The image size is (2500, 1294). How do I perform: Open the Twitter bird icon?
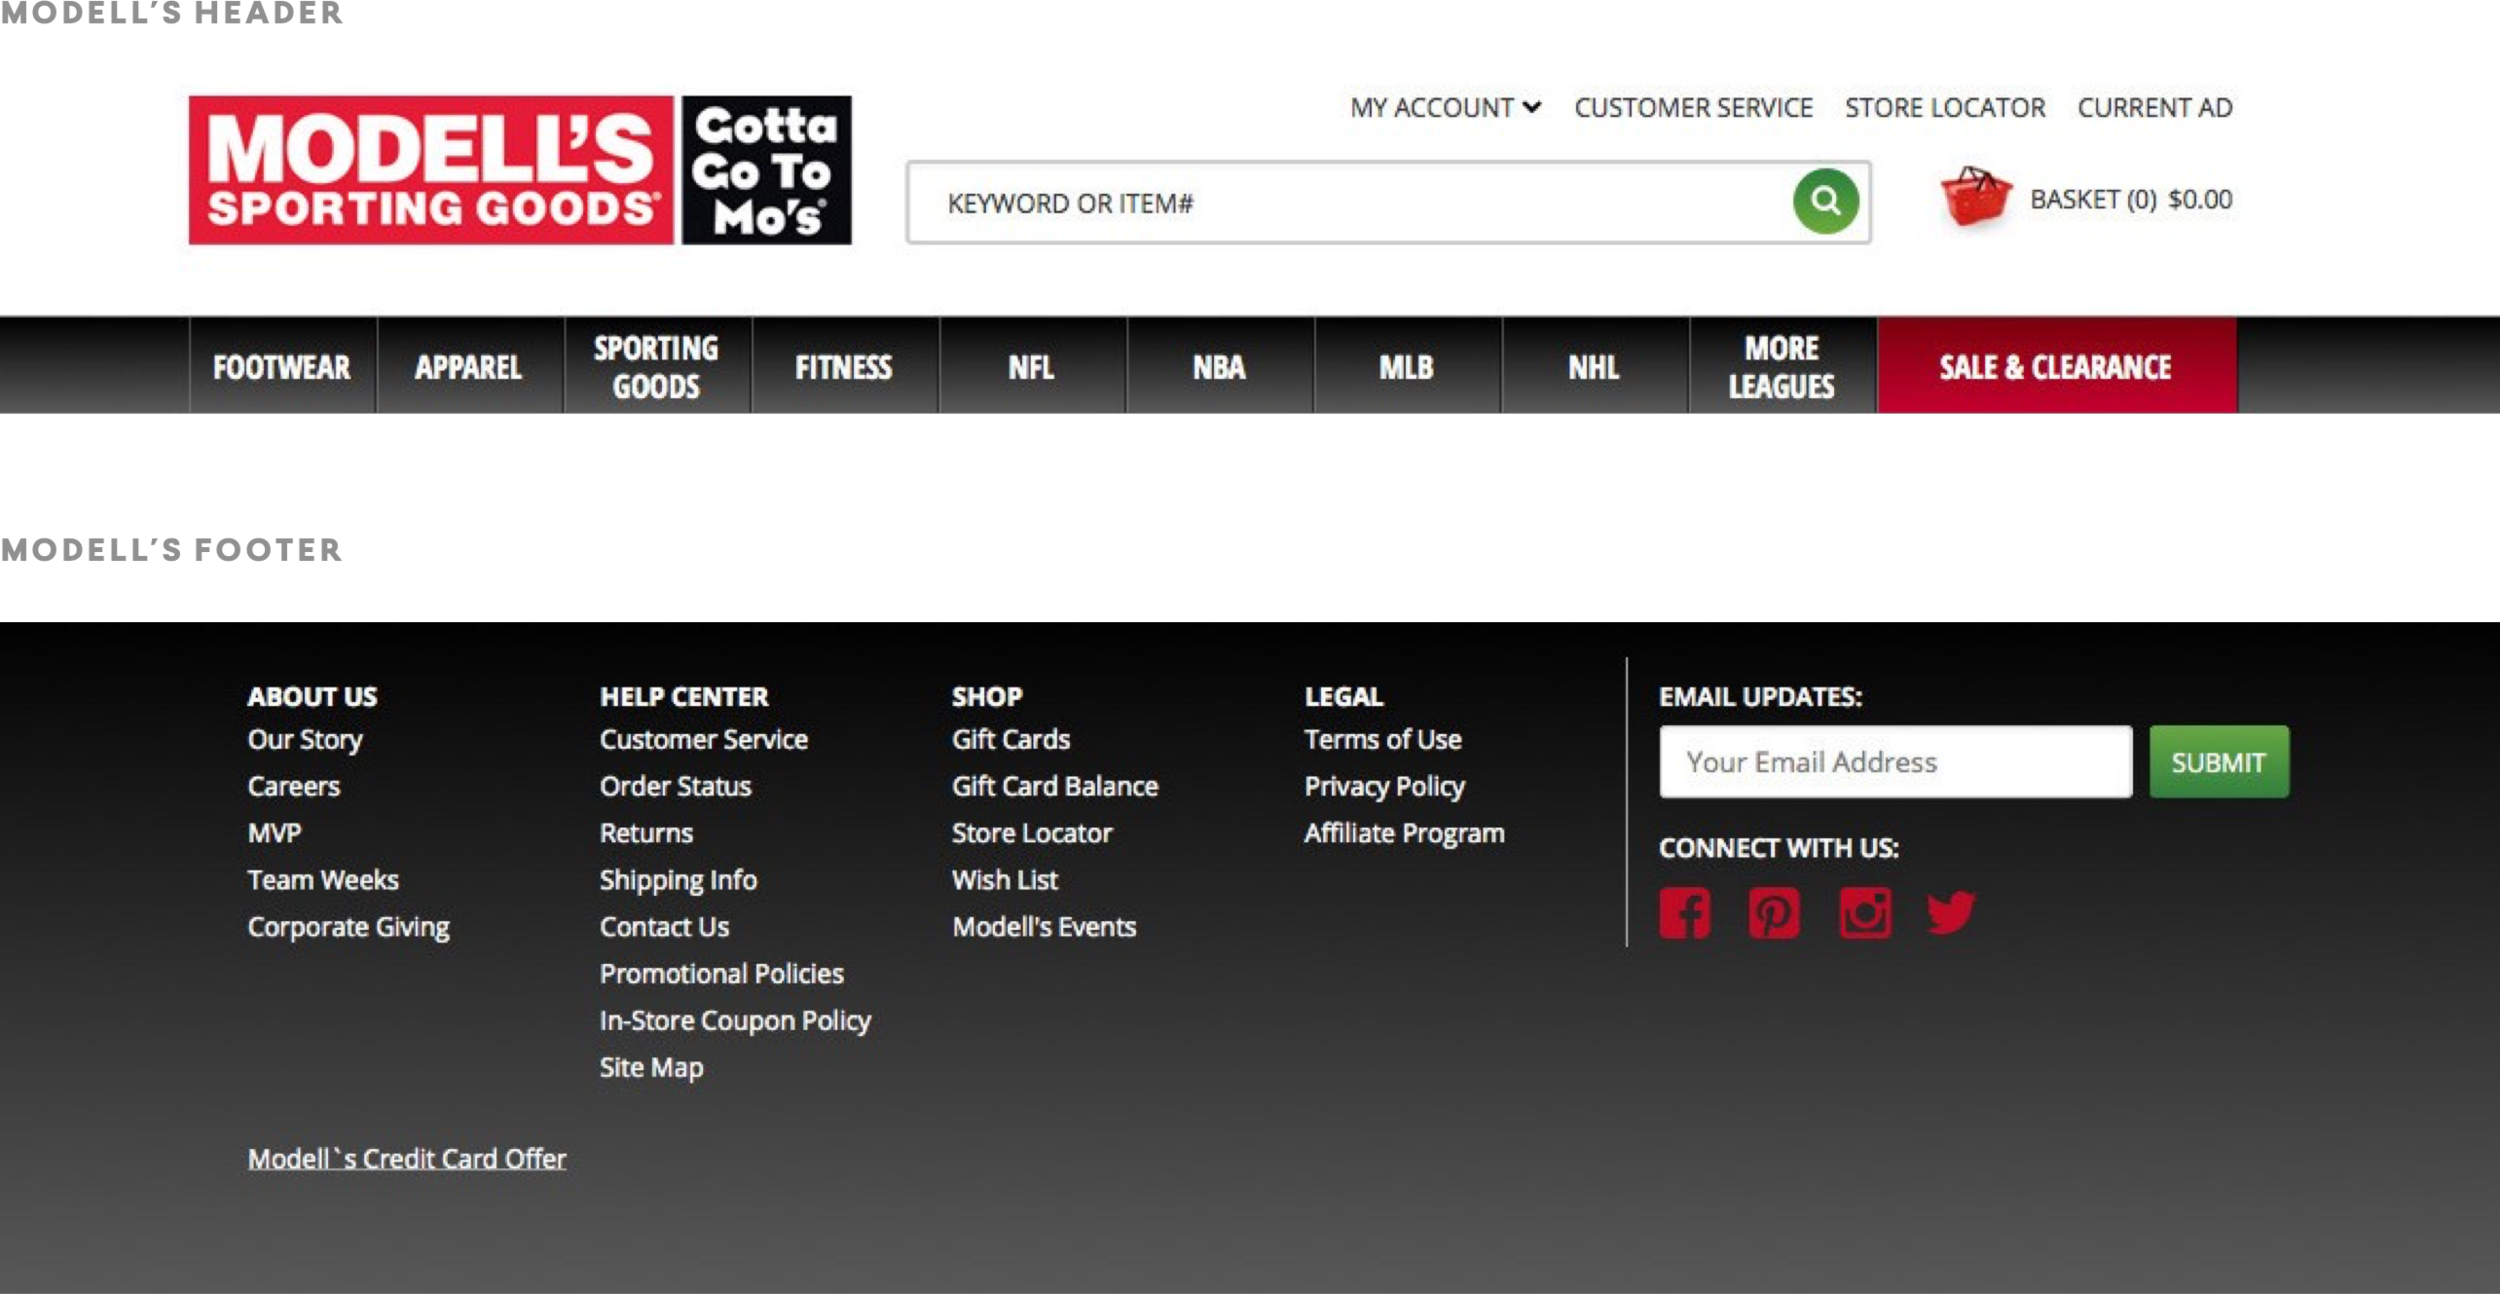click(1951, 912)
